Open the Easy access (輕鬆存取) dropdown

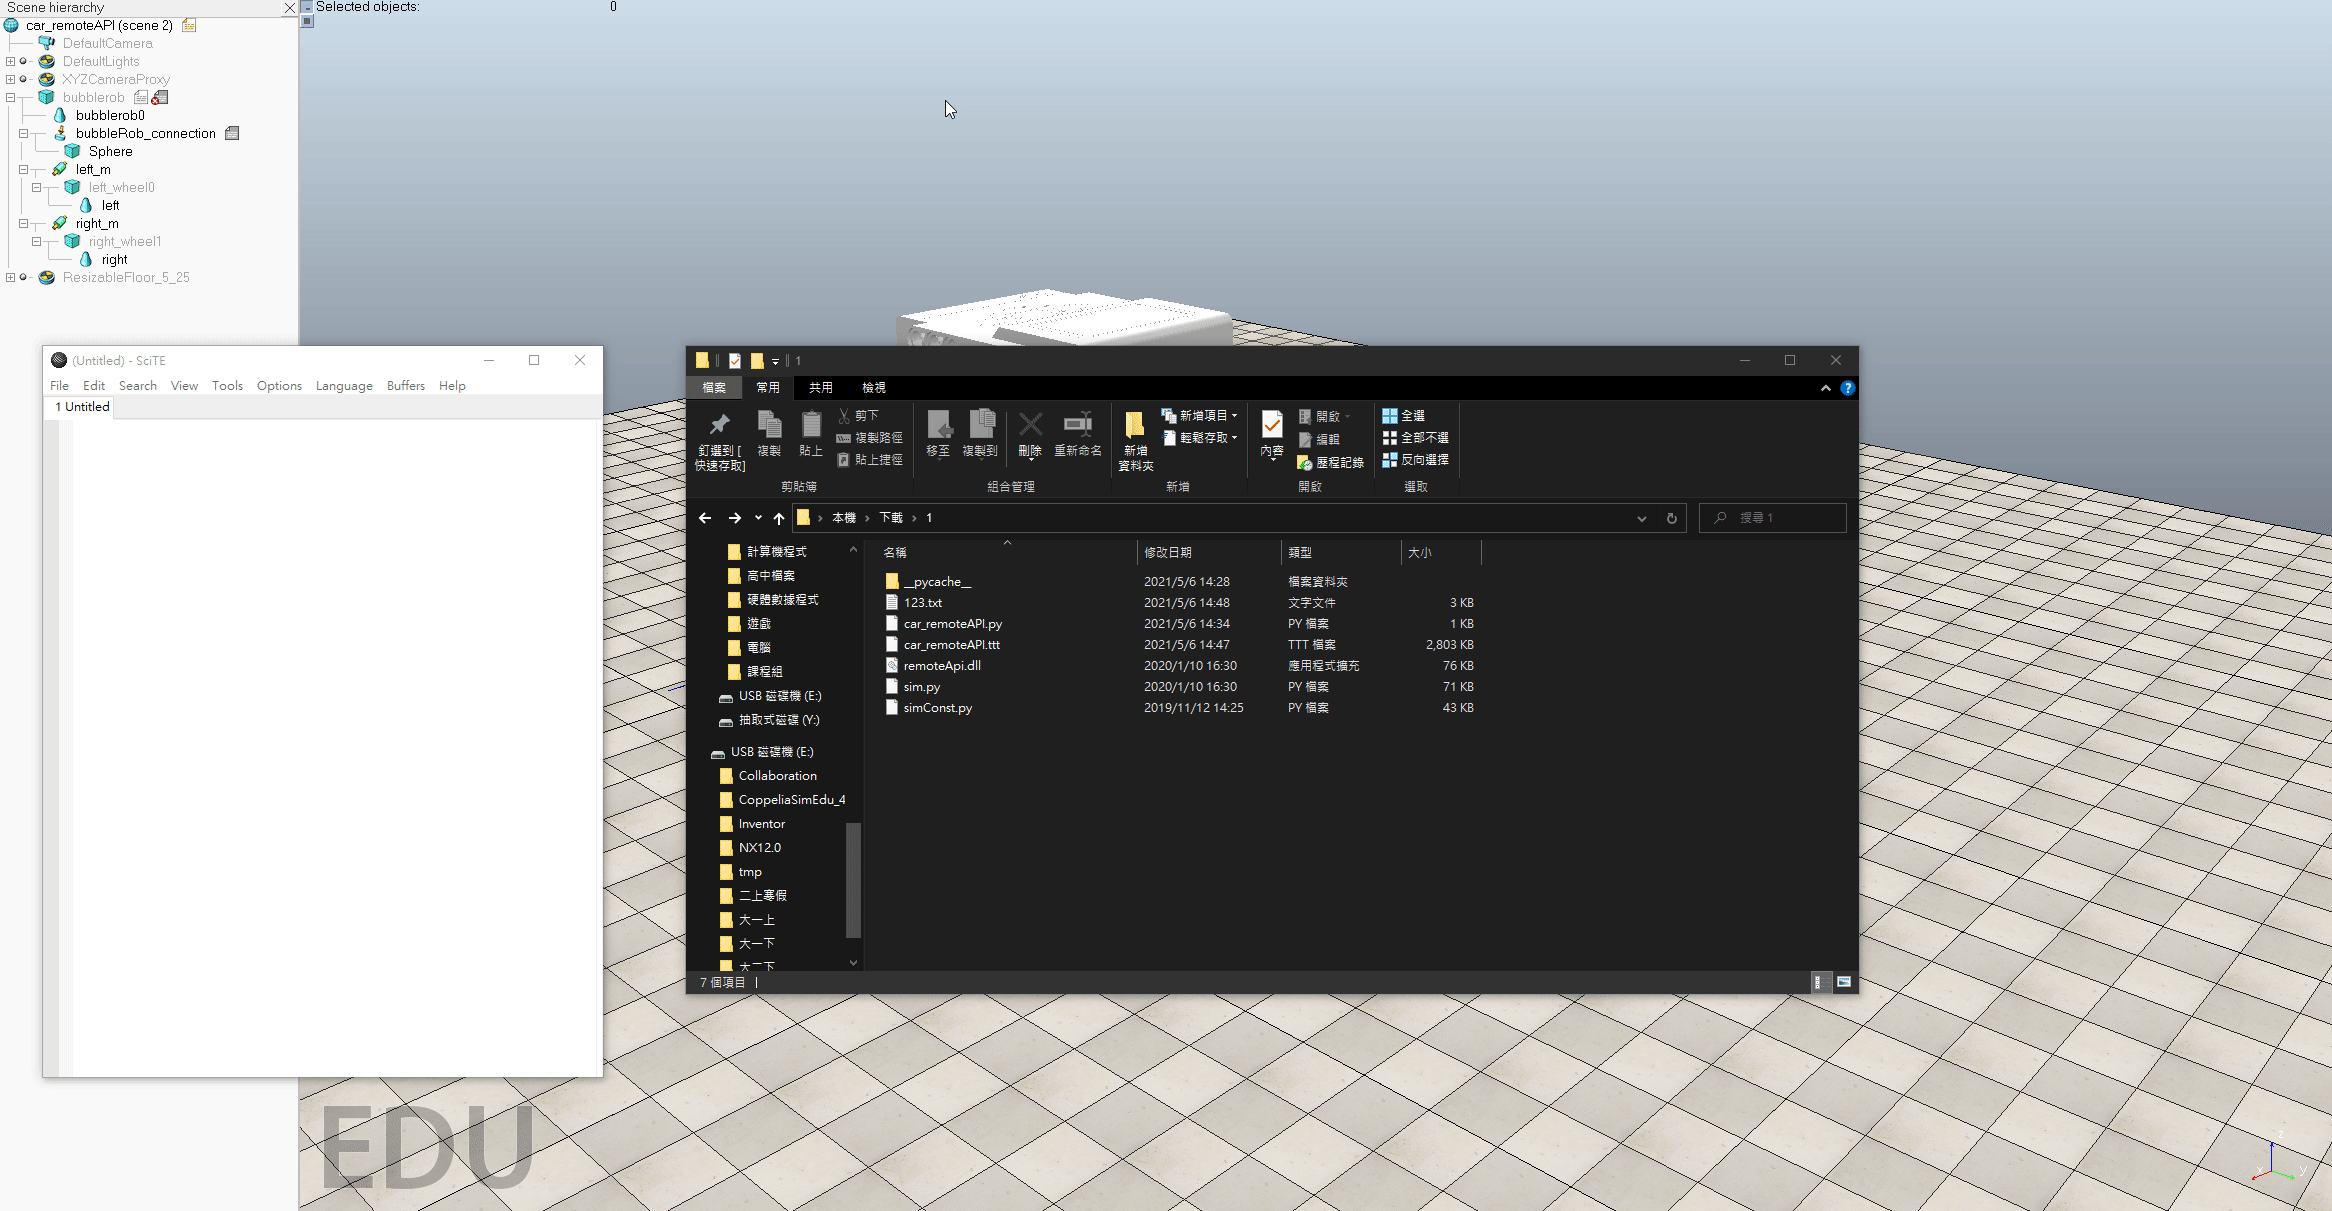tap(1200, 437)
